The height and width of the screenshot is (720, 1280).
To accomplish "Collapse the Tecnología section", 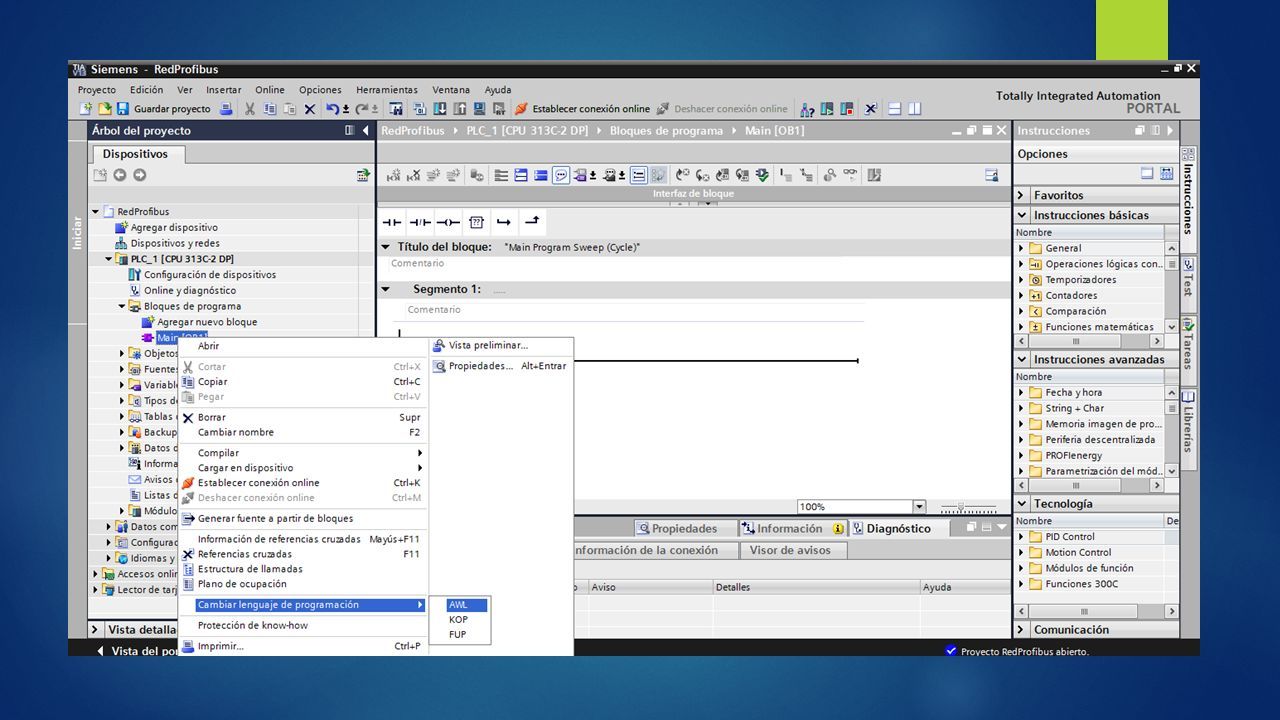I will tap(1022, 504).
